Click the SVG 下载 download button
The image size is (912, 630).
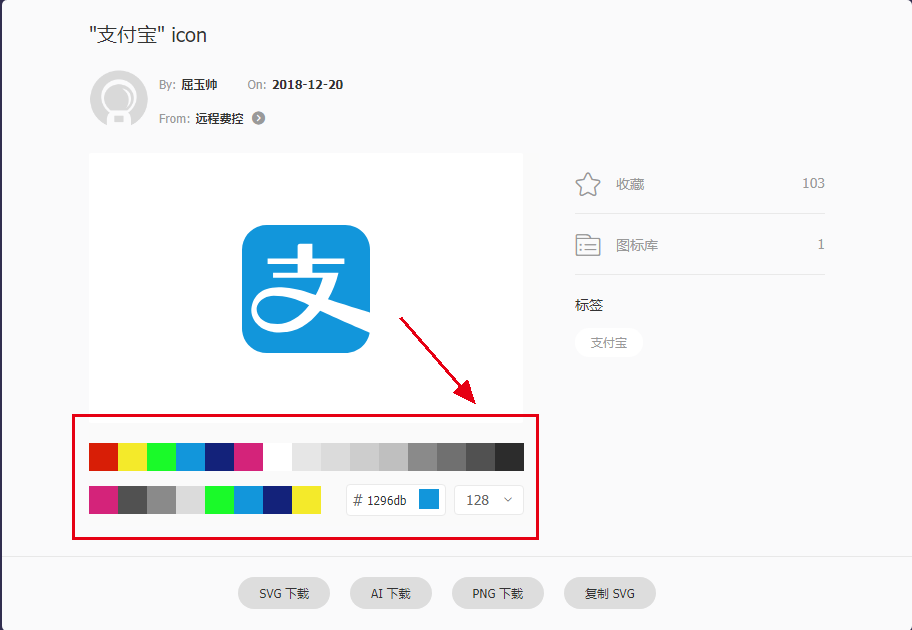tap(284, 592)
